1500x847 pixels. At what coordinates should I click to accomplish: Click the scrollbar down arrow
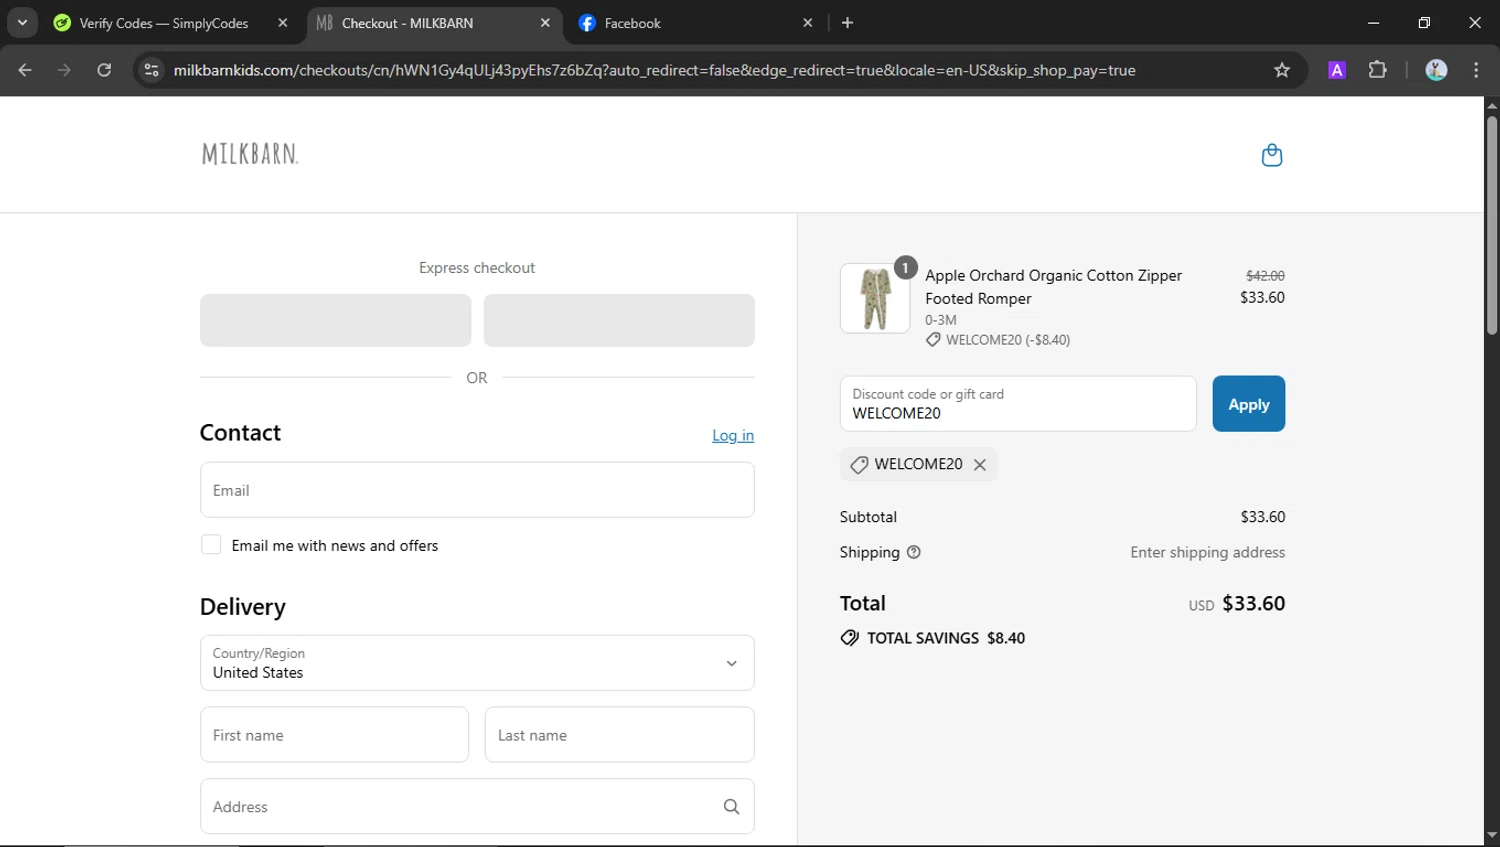click(1491, 835)
